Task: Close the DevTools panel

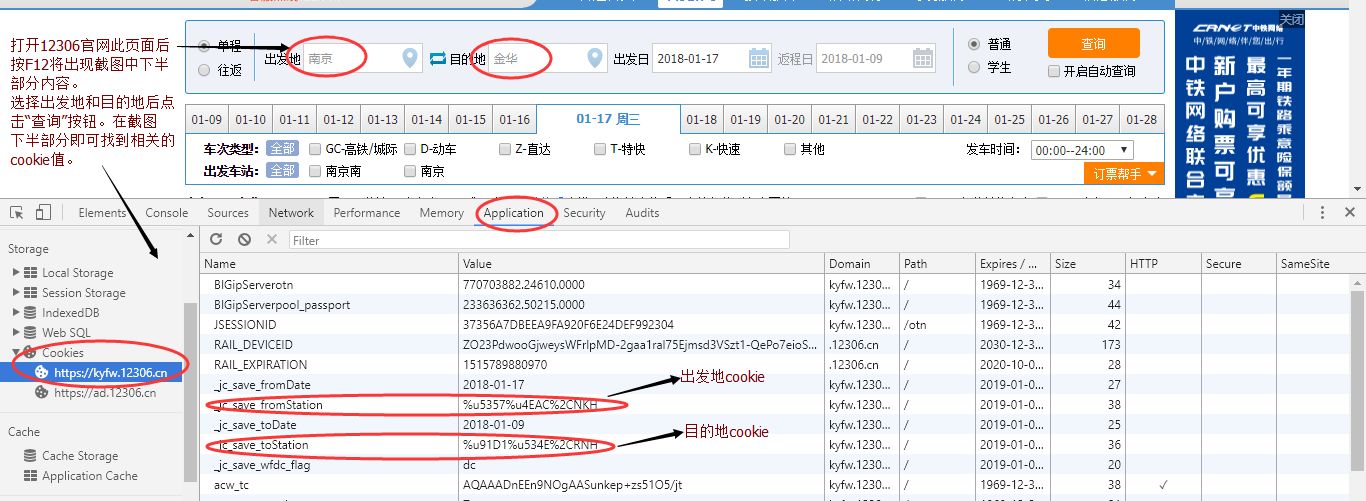Action: [1350, 212]
